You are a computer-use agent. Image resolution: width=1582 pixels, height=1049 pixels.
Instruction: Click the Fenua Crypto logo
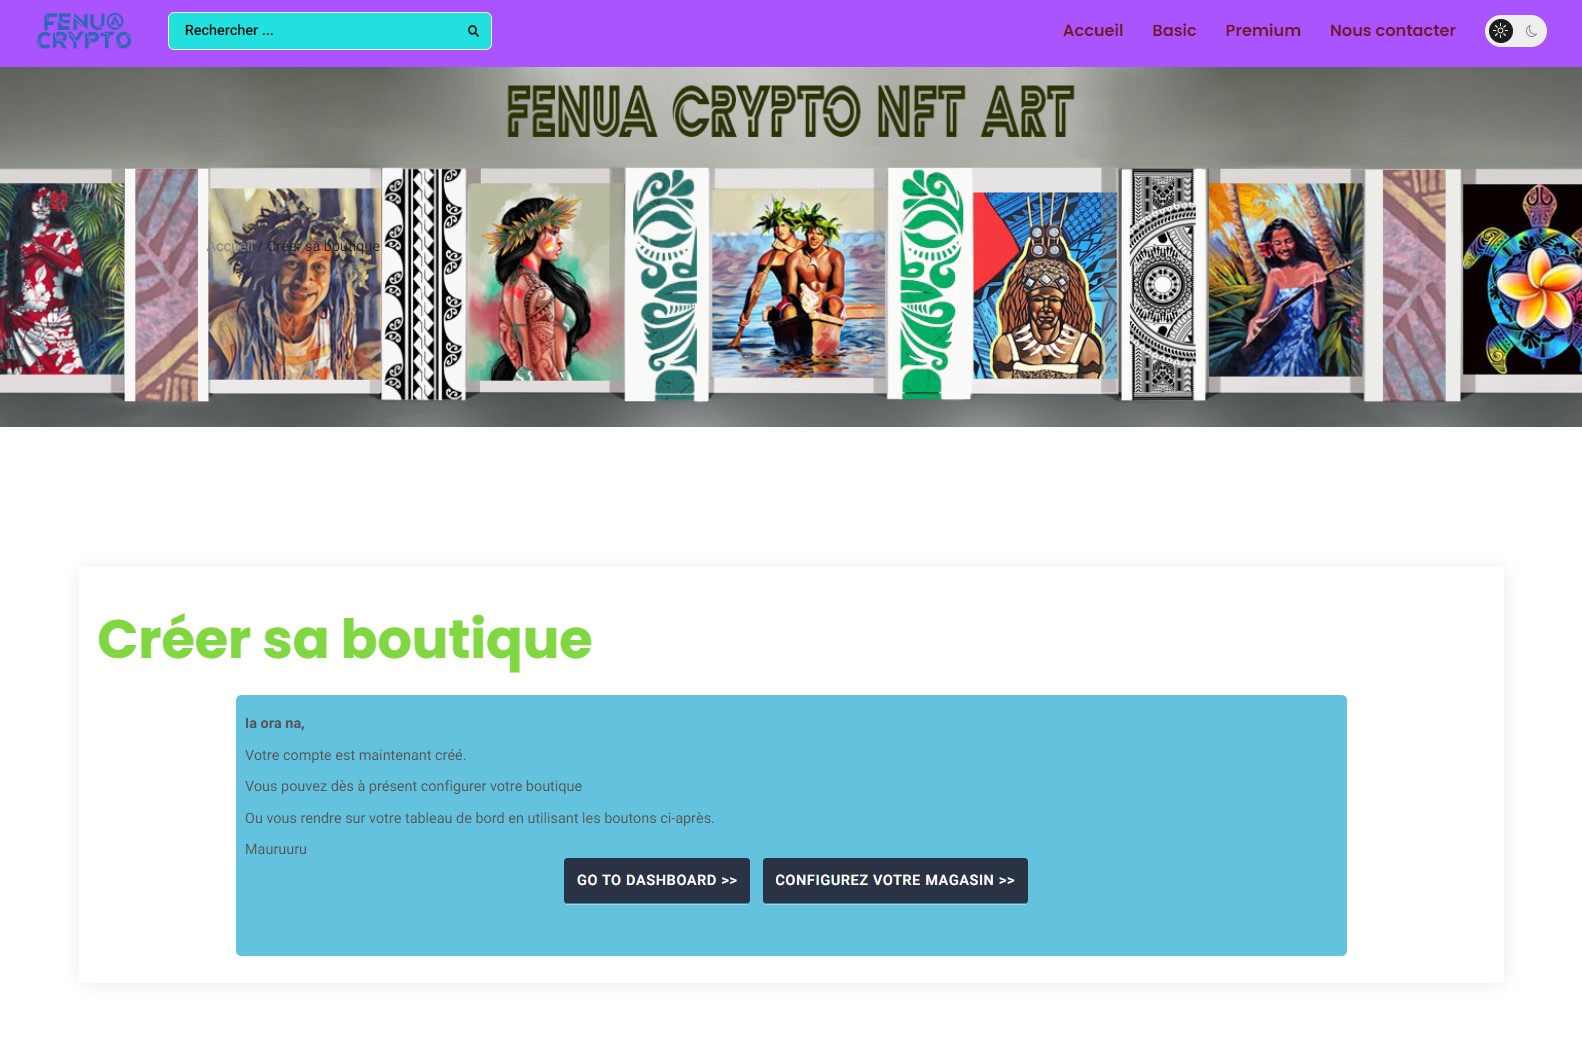point(84,32)
